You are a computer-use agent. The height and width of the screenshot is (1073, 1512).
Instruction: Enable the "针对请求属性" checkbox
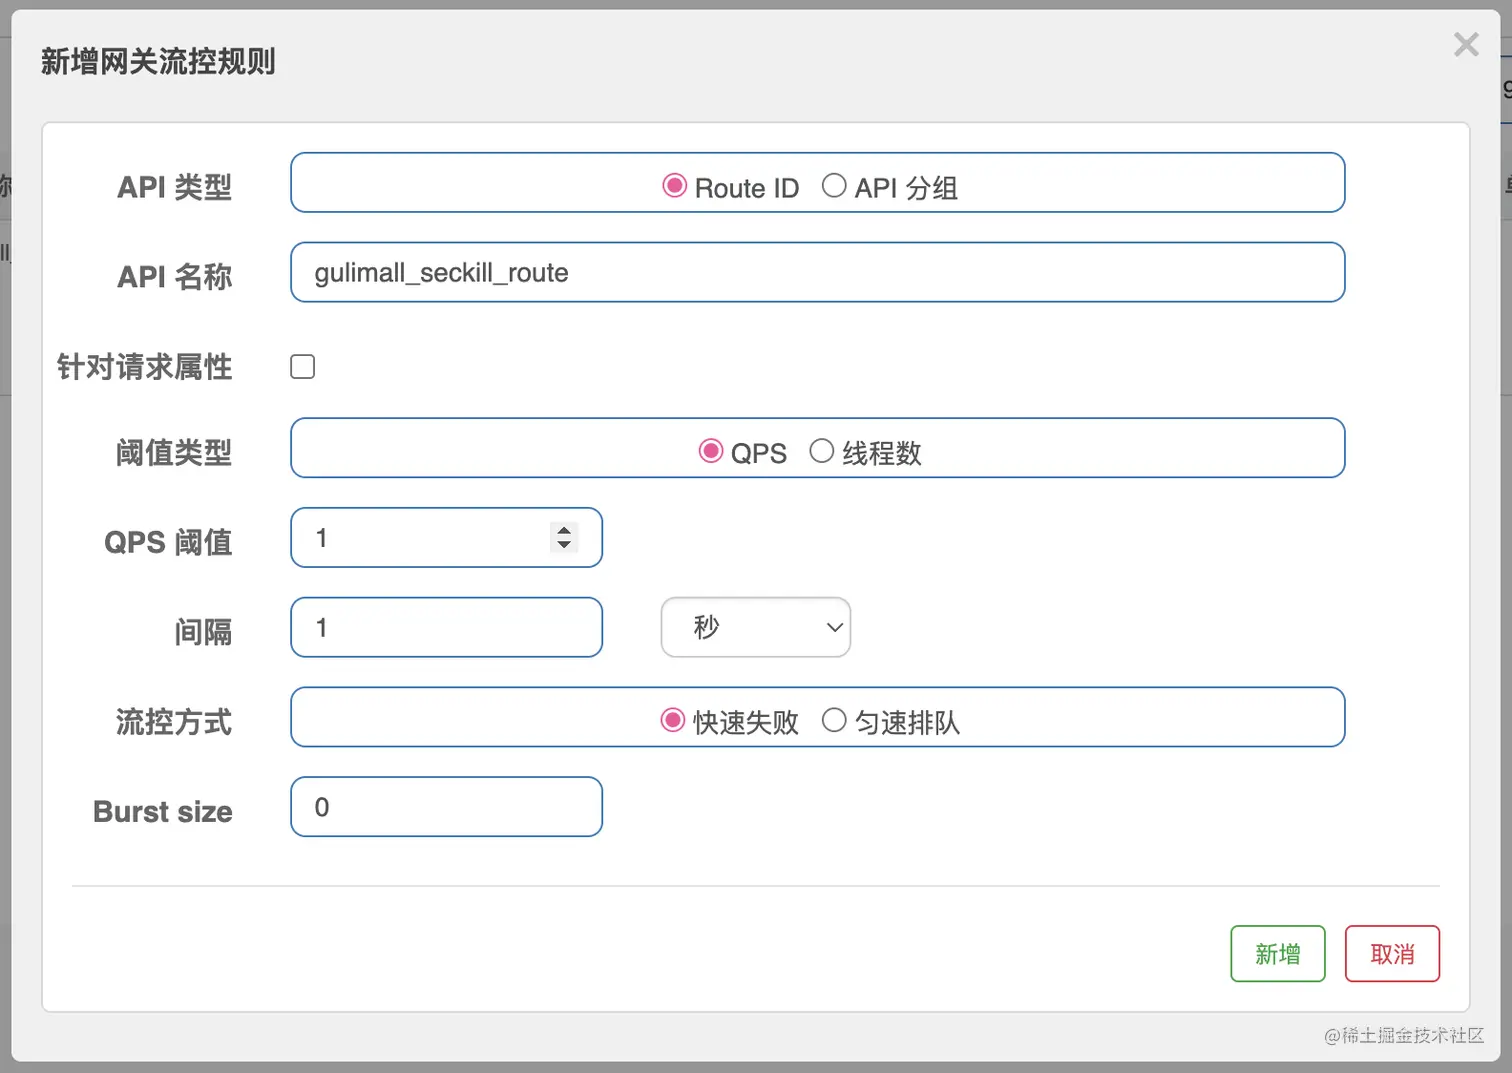coord(302,366)
